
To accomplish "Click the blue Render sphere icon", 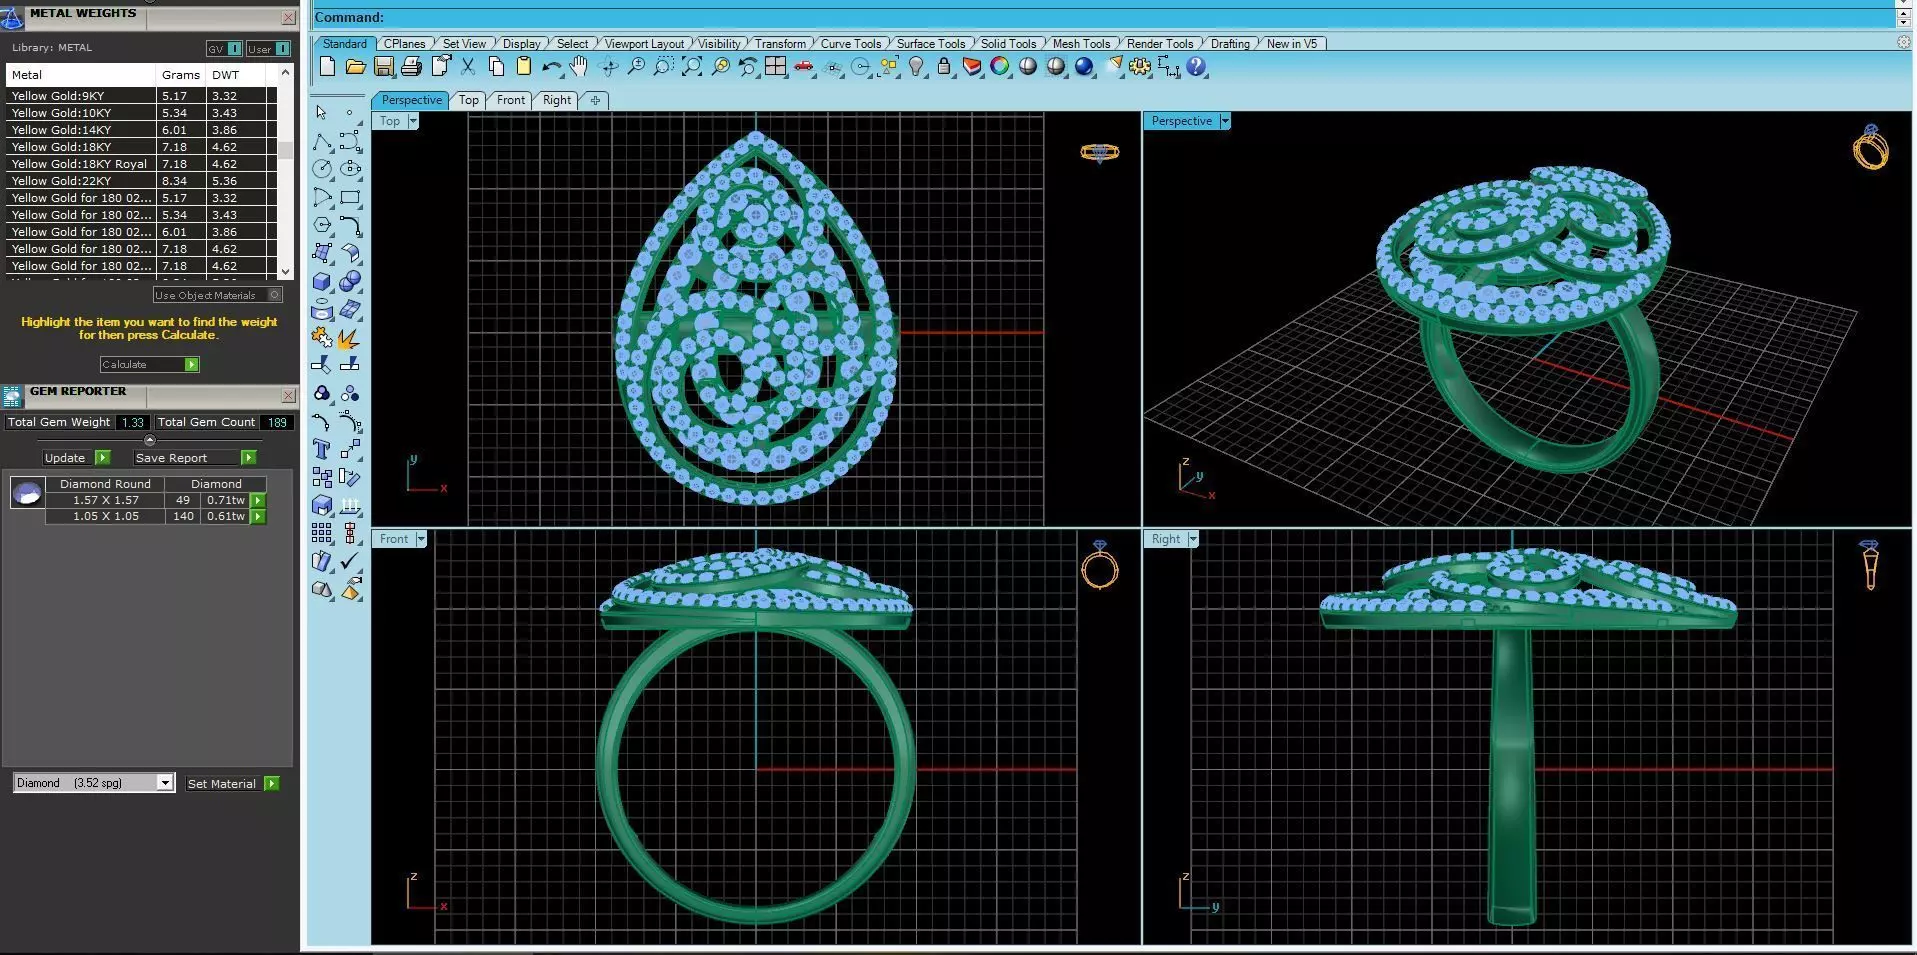I will point(1085,67).
